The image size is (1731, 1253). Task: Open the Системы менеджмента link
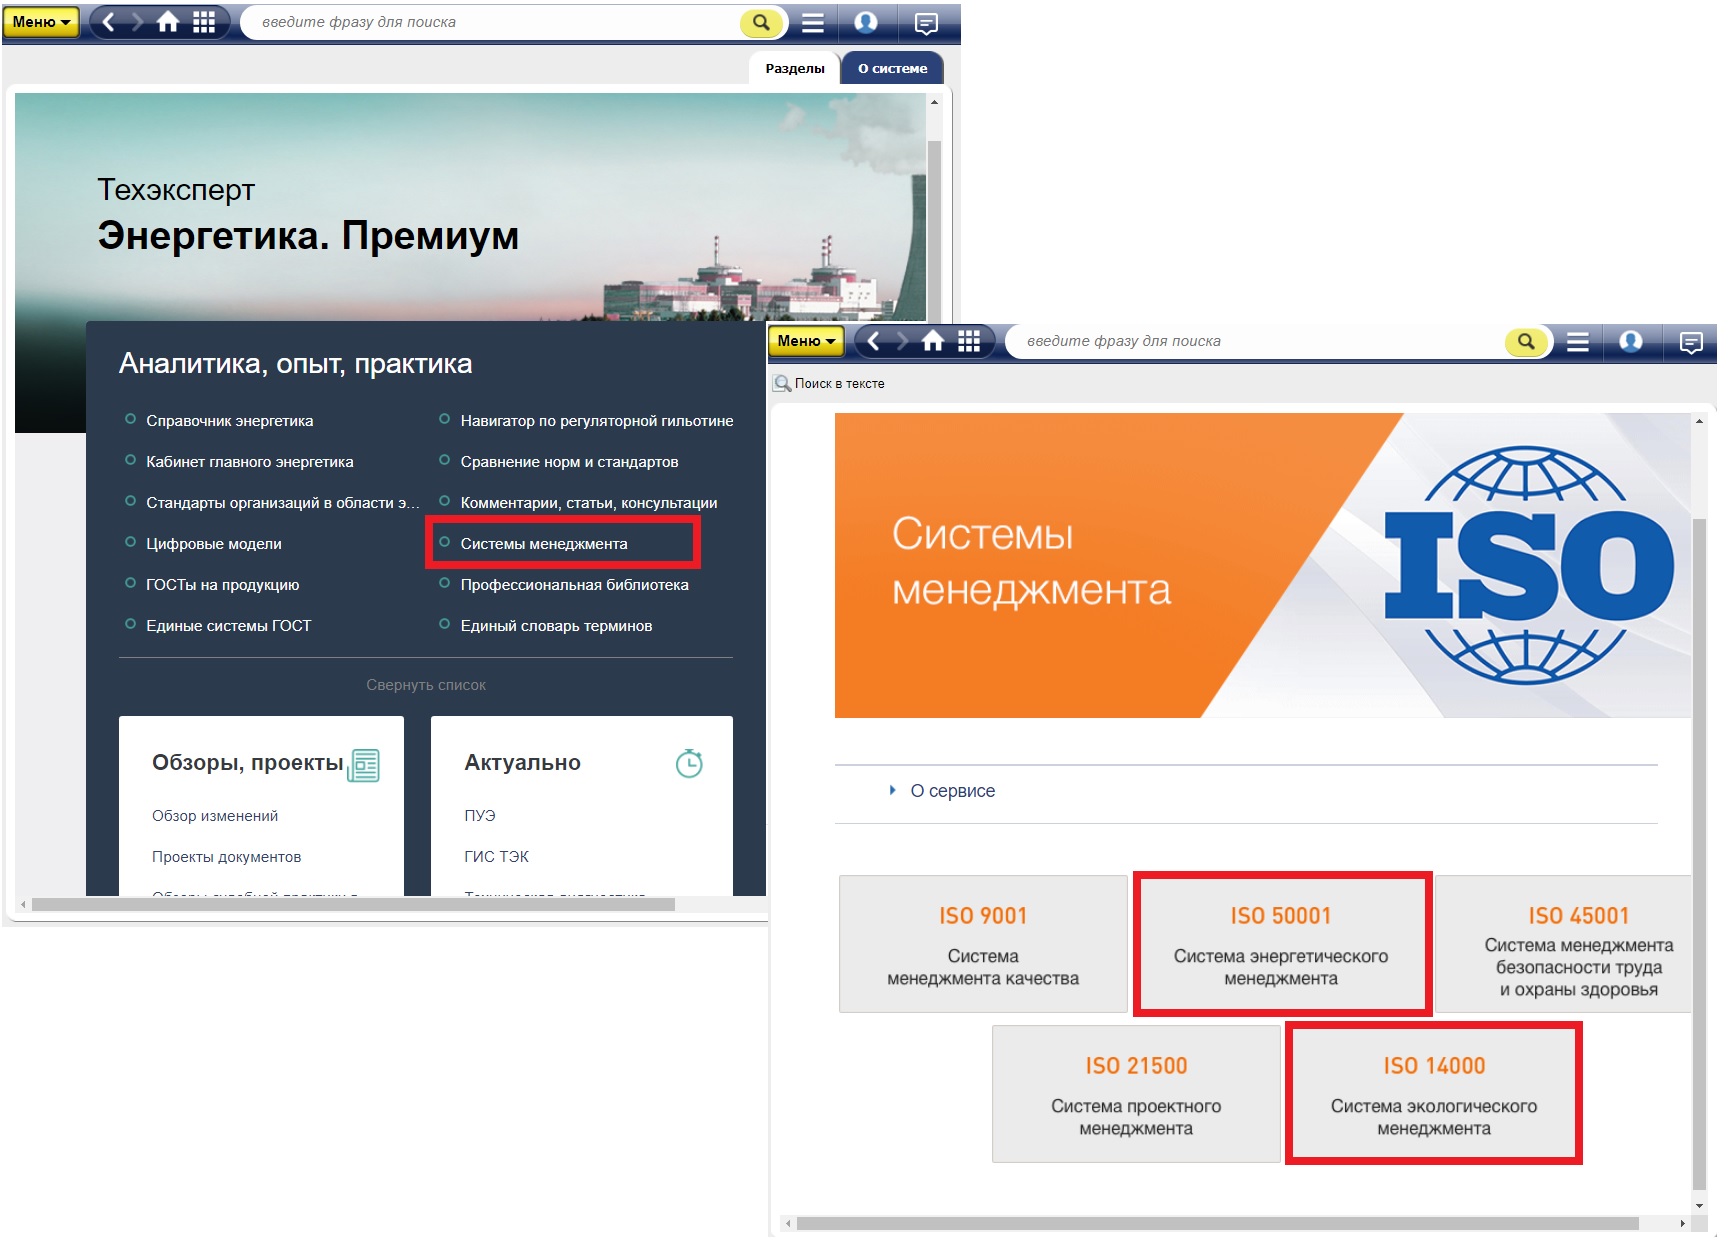(543, 544)
